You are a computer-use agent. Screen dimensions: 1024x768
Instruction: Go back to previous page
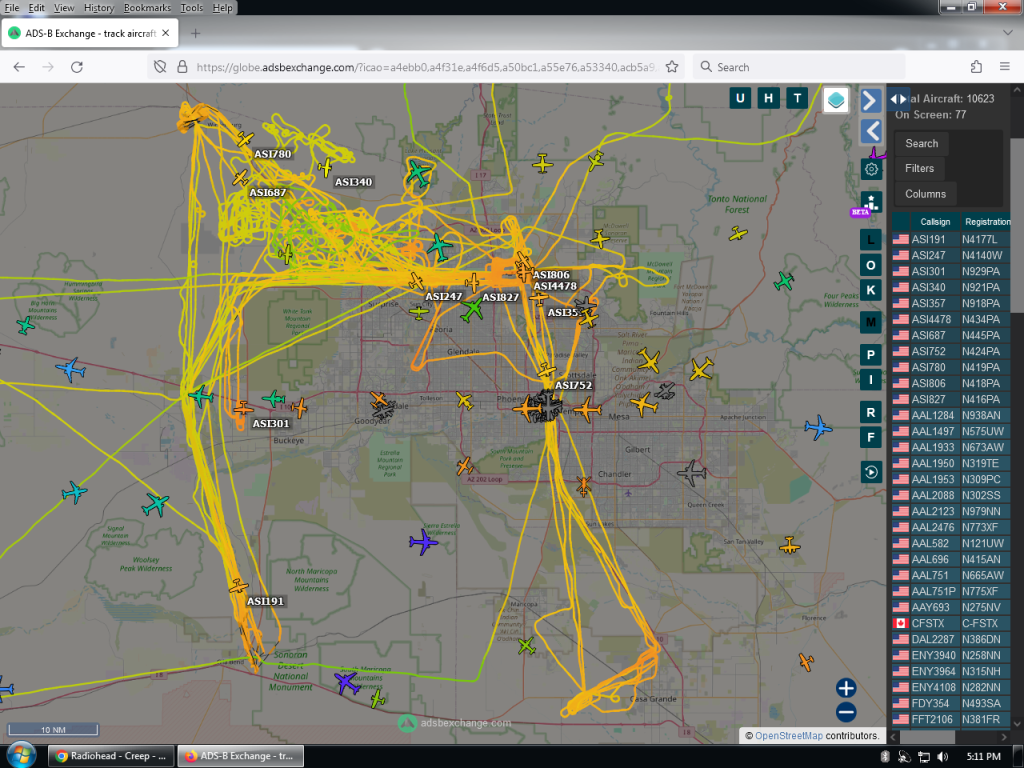click(20, 67)
